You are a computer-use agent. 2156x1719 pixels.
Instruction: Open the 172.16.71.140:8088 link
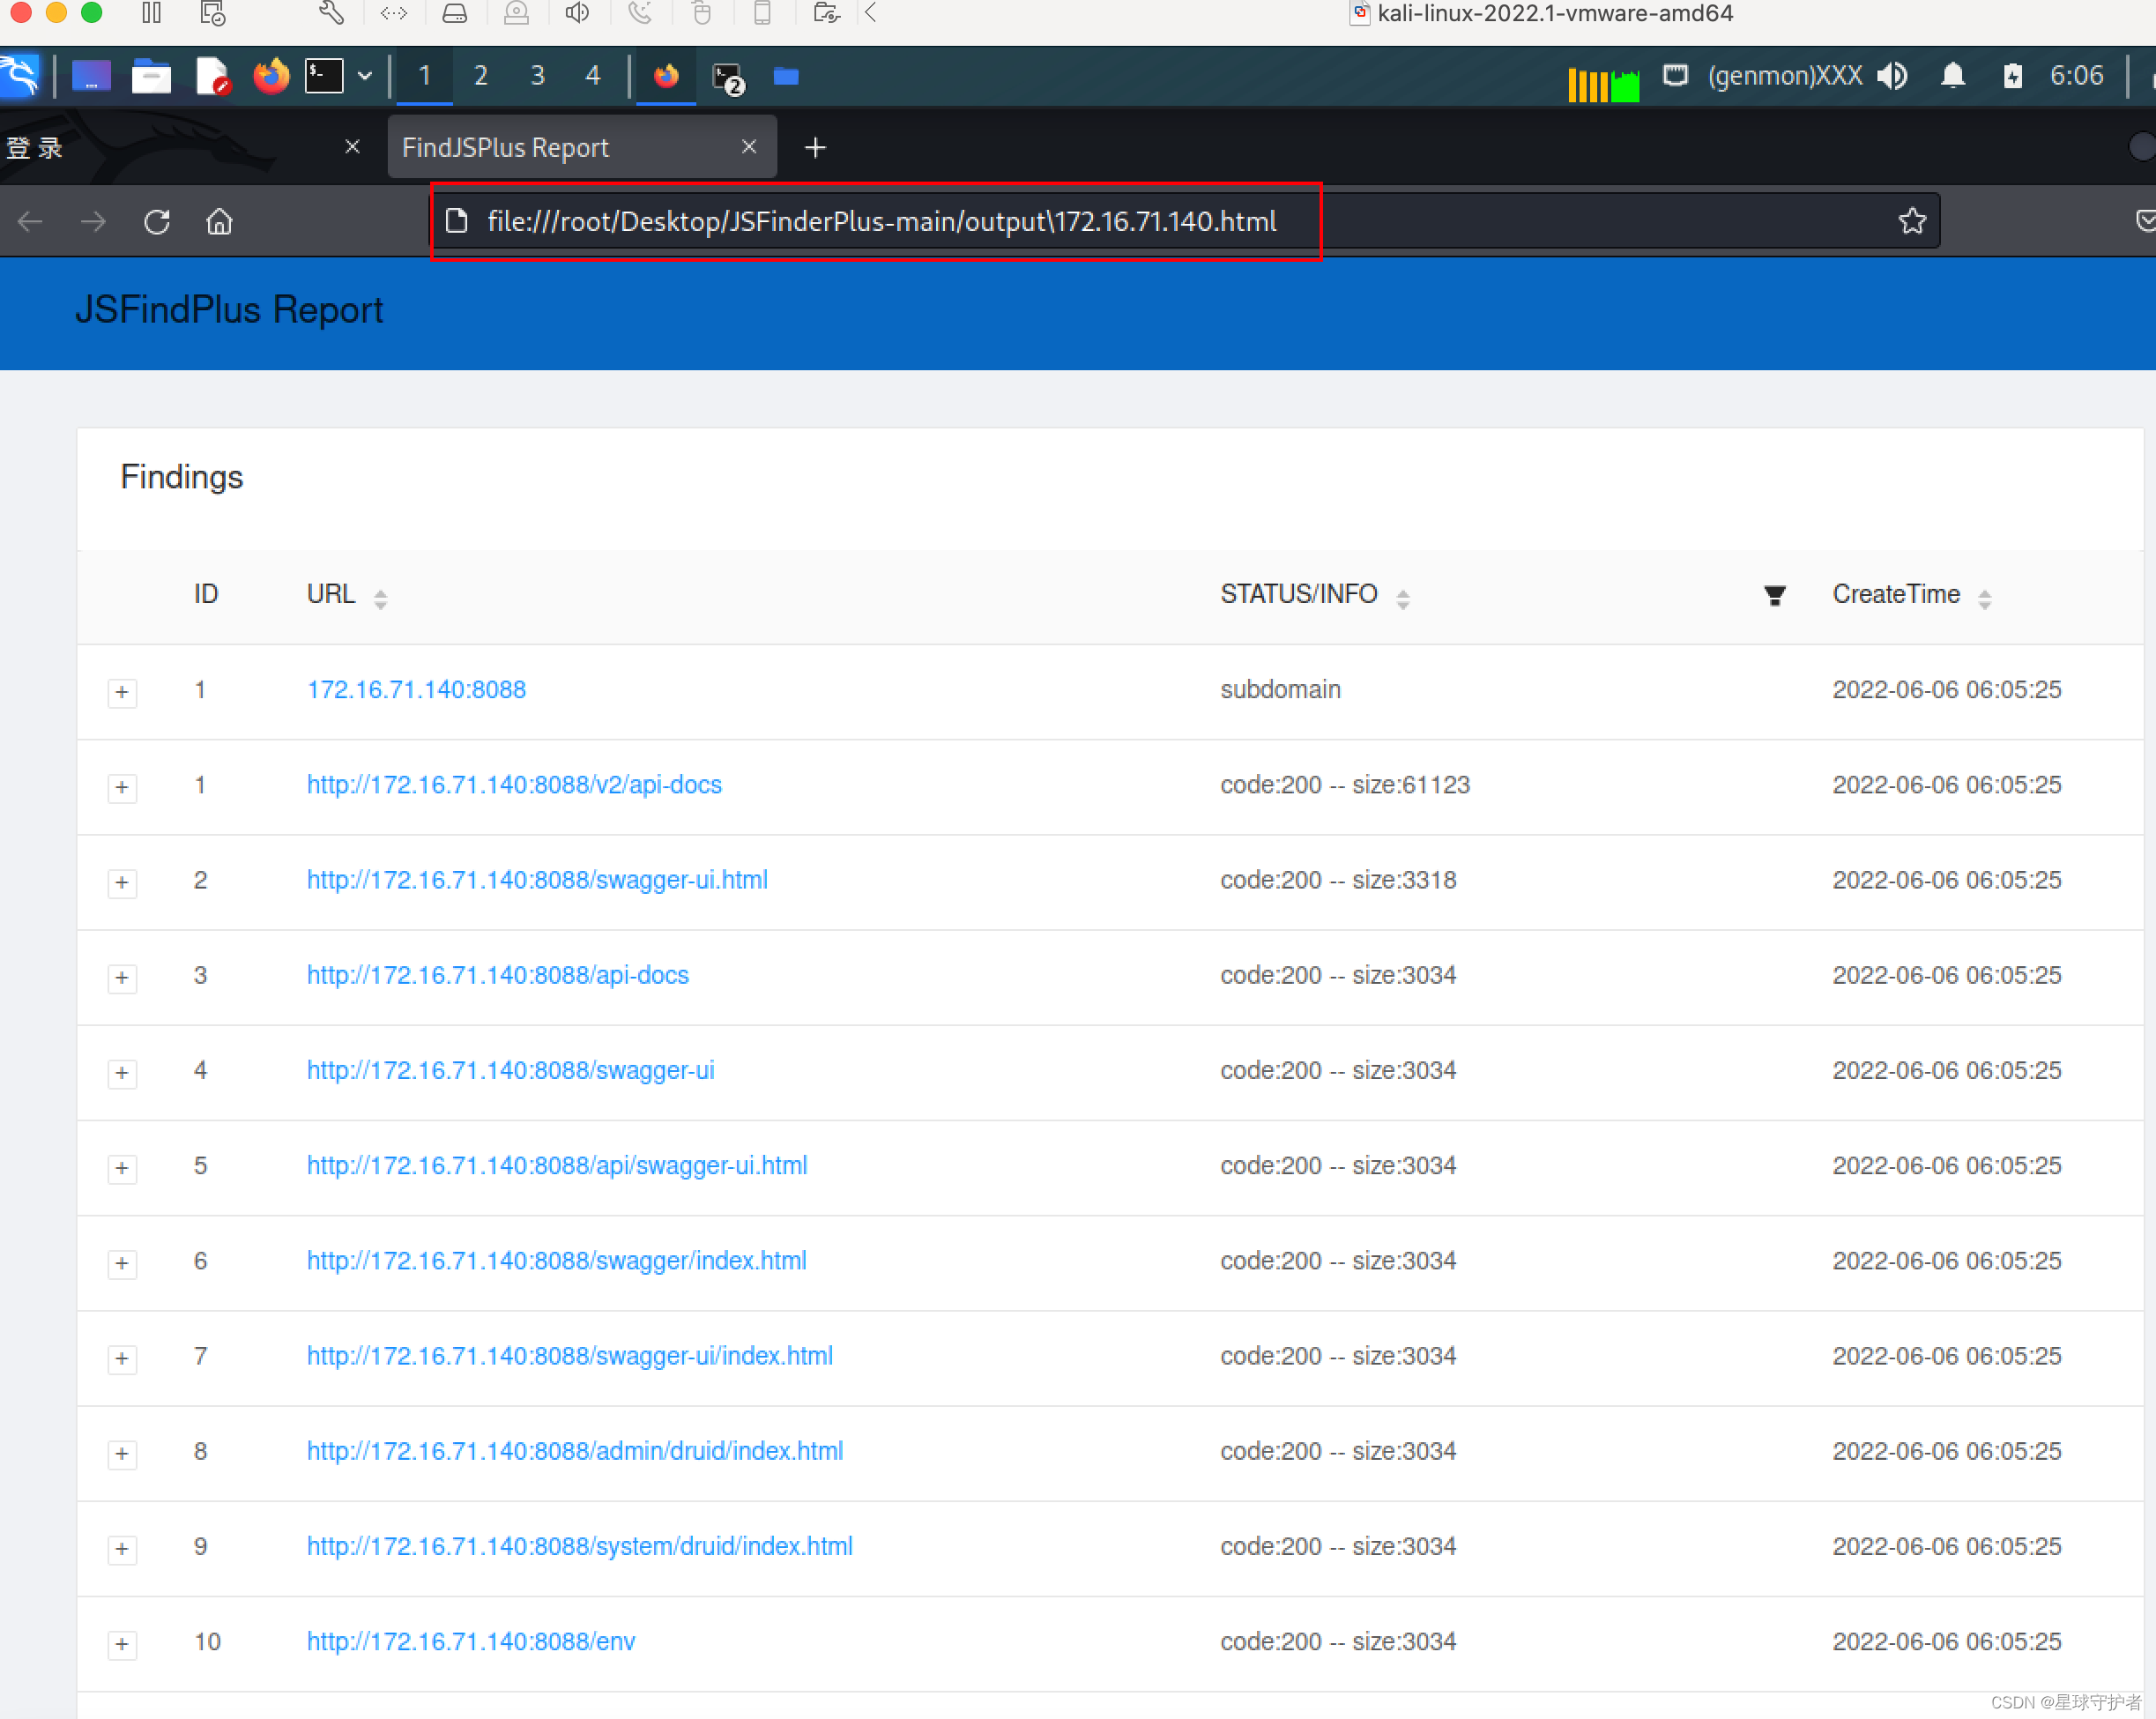(416, 690)
